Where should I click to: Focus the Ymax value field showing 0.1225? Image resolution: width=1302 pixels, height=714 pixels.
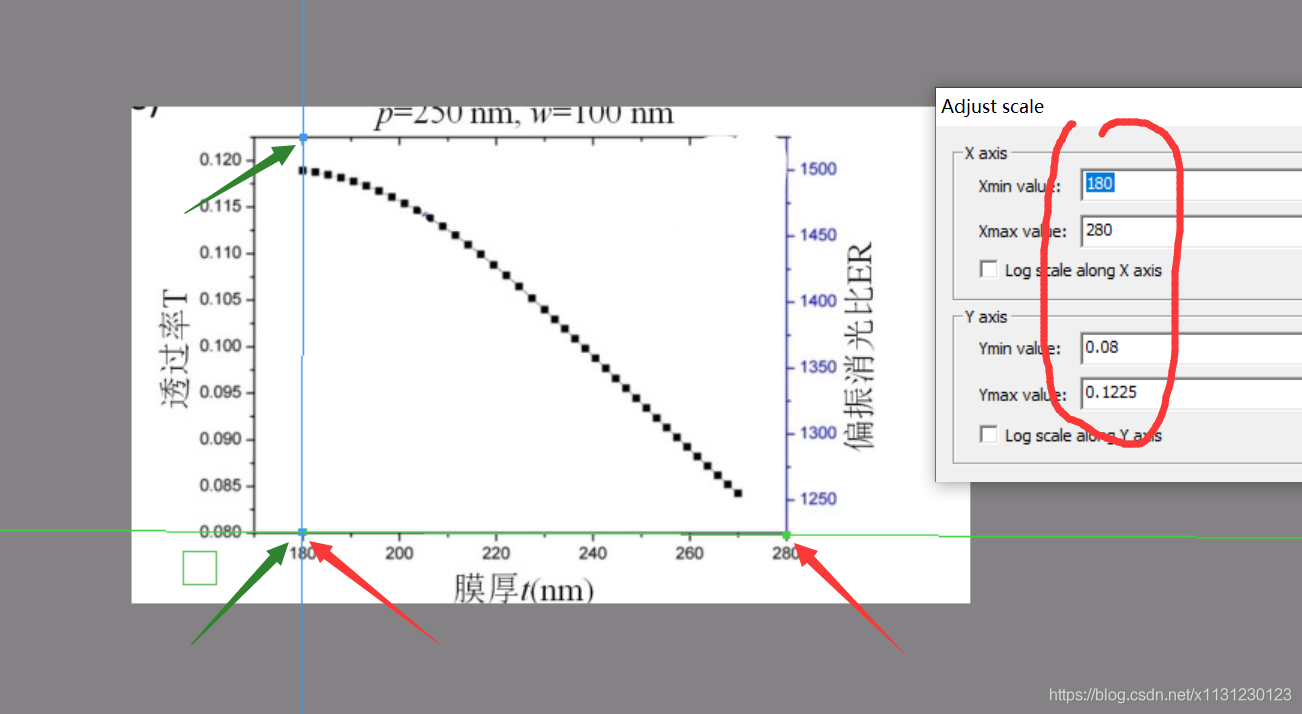[1190, 393]
